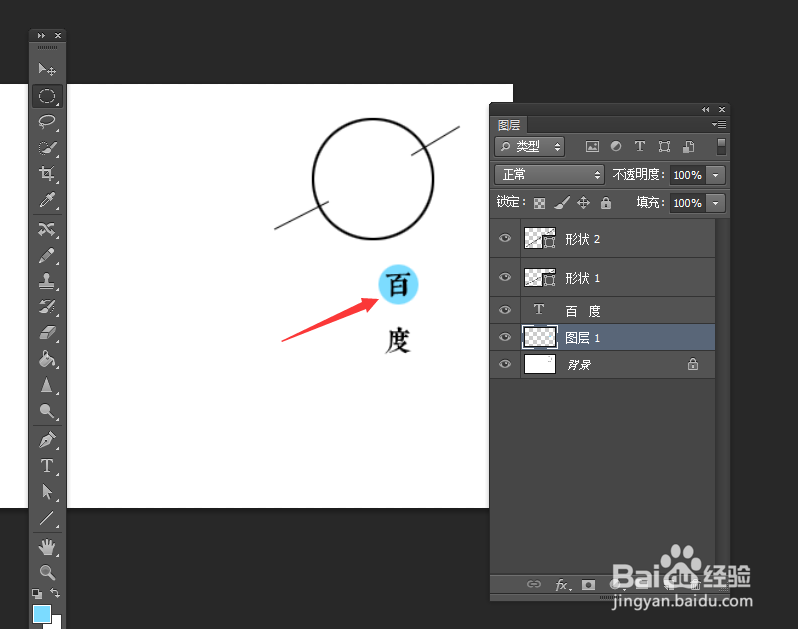This screenshot has width=798, height=629.
Task: Filter layers by pixel layers icon
Action: click(592, 147)
